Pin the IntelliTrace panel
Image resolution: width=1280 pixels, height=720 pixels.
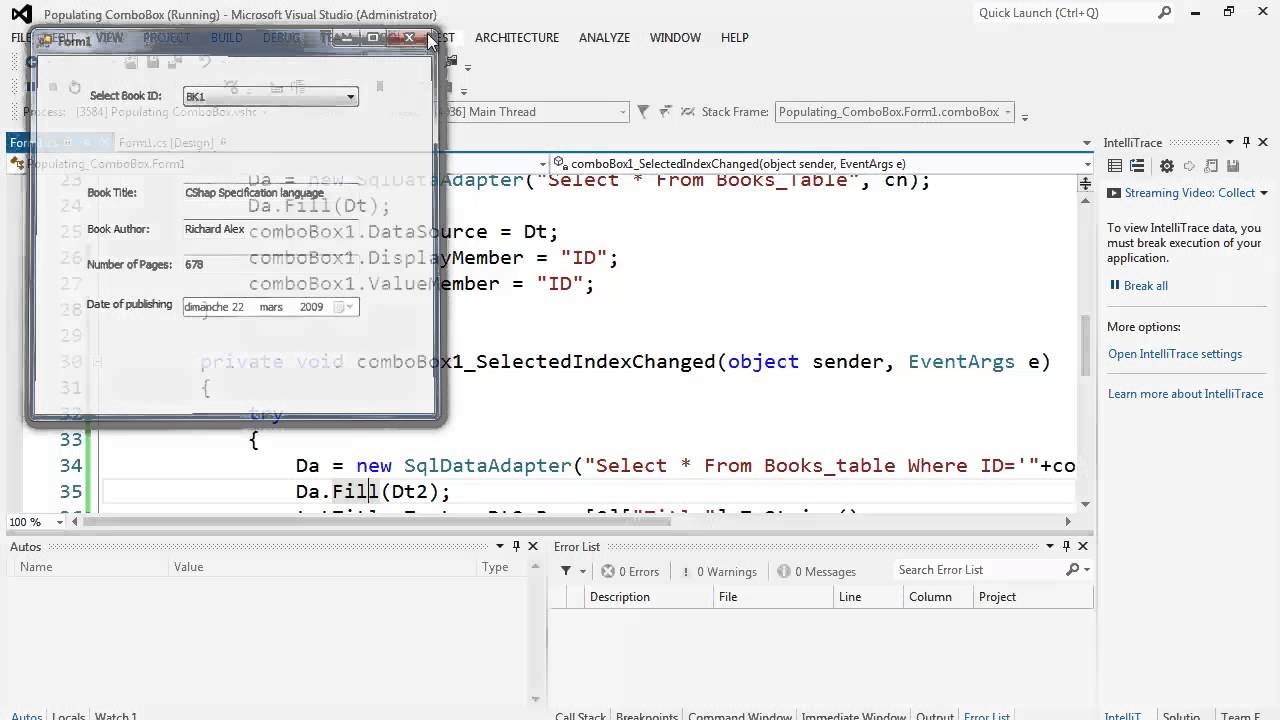point(1246,142)
